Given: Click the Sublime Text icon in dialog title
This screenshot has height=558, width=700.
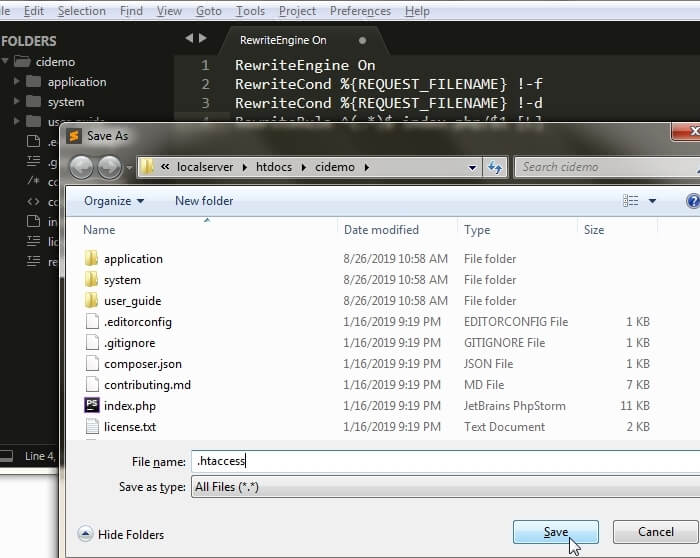Looking at the screenshot, I should click(74, 136).
